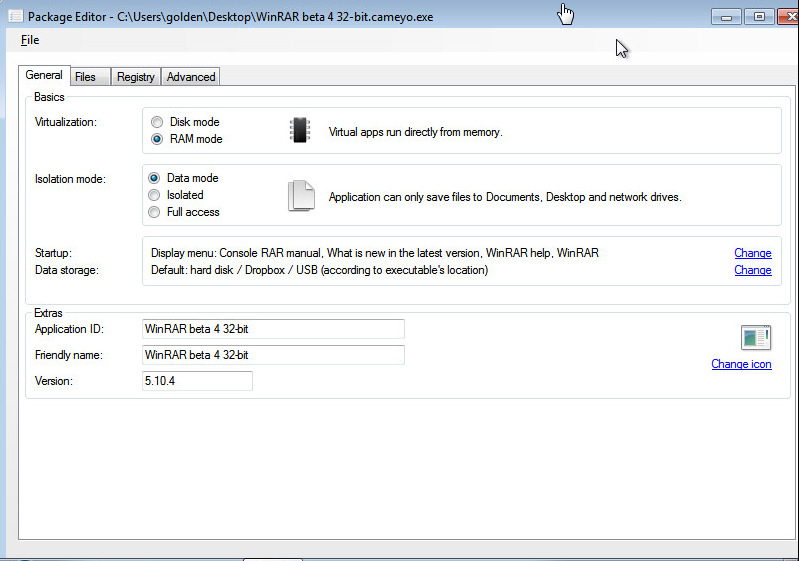The image size is (799, 561).
Task: Click the Package Editor title bar icon
Action: (x=16, y=16)
